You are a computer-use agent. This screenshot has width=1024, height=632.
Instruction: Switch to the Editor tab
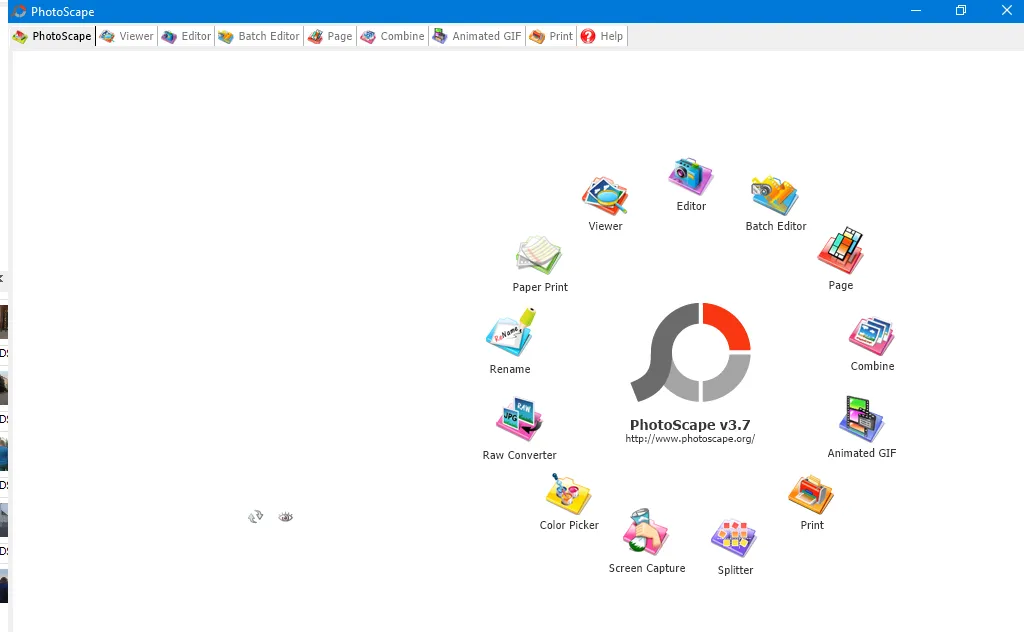[x=186, y=37]
